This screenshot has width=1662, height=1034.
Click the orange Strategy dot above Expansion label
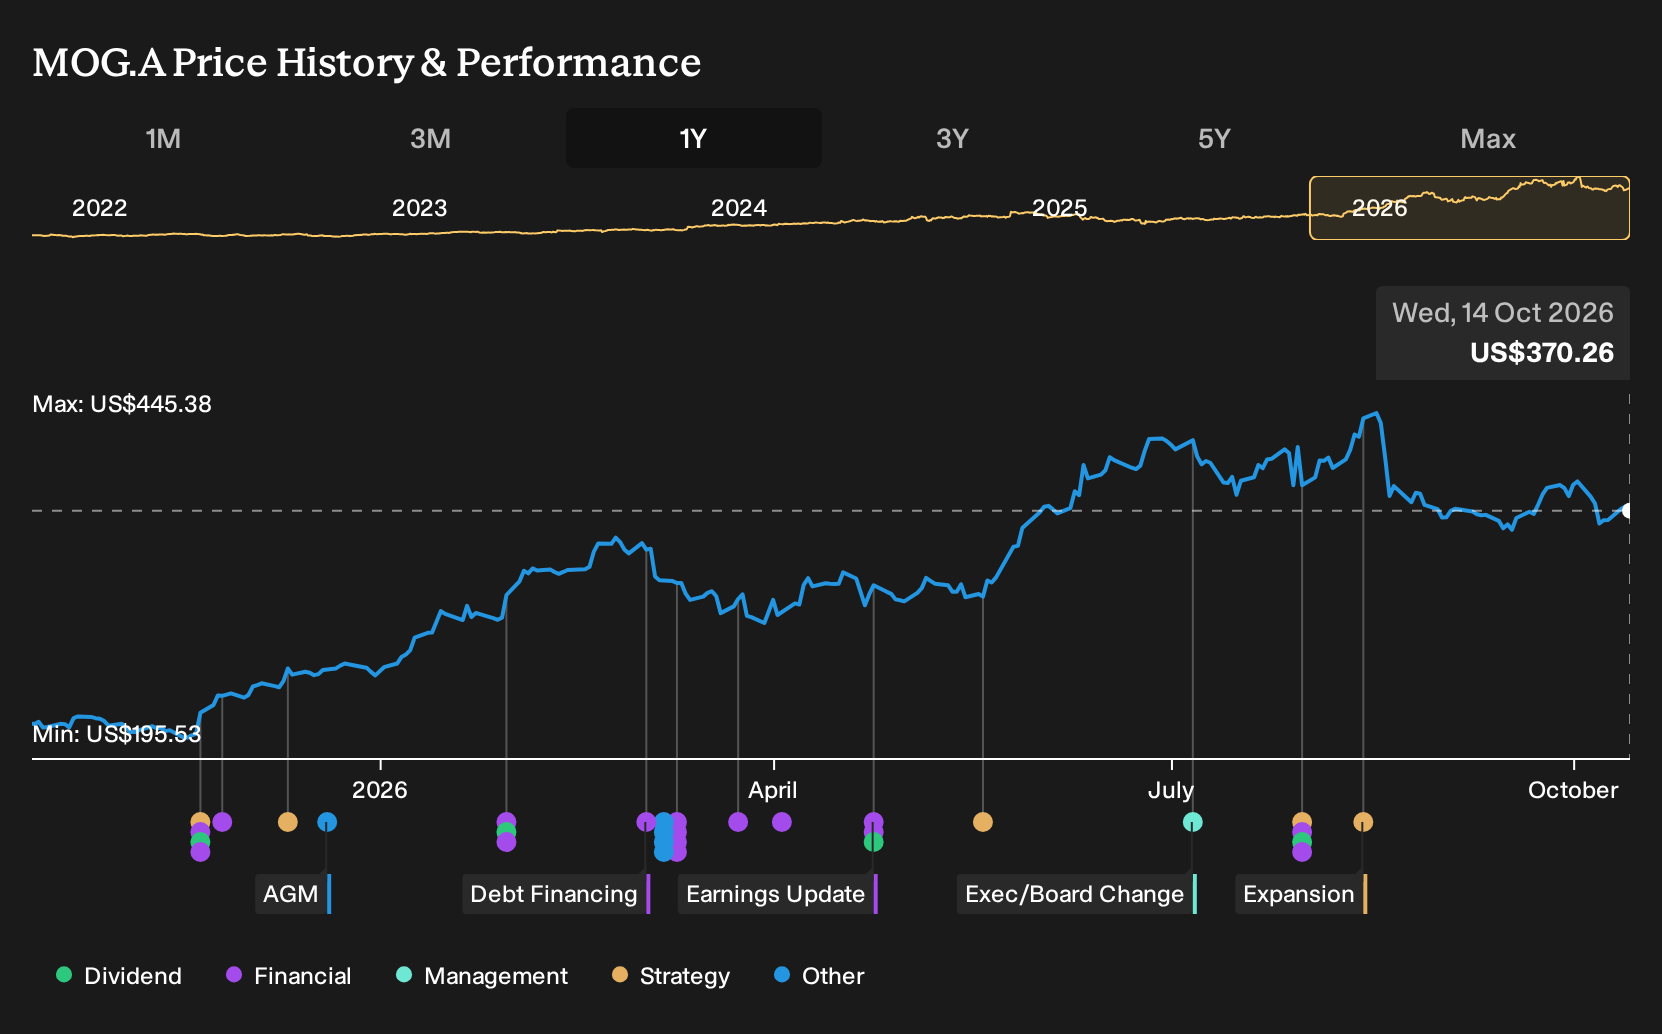tap(1363, 822)
